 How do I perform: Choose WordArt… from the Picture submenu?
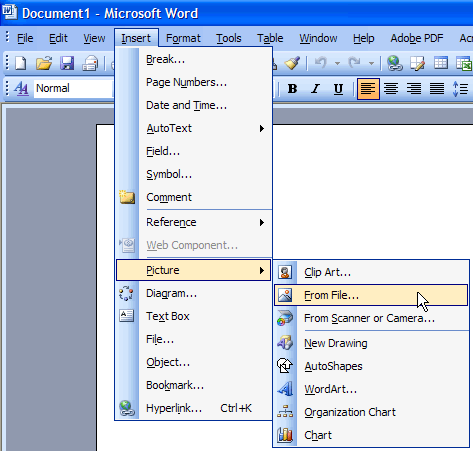(x=371, y=389)
